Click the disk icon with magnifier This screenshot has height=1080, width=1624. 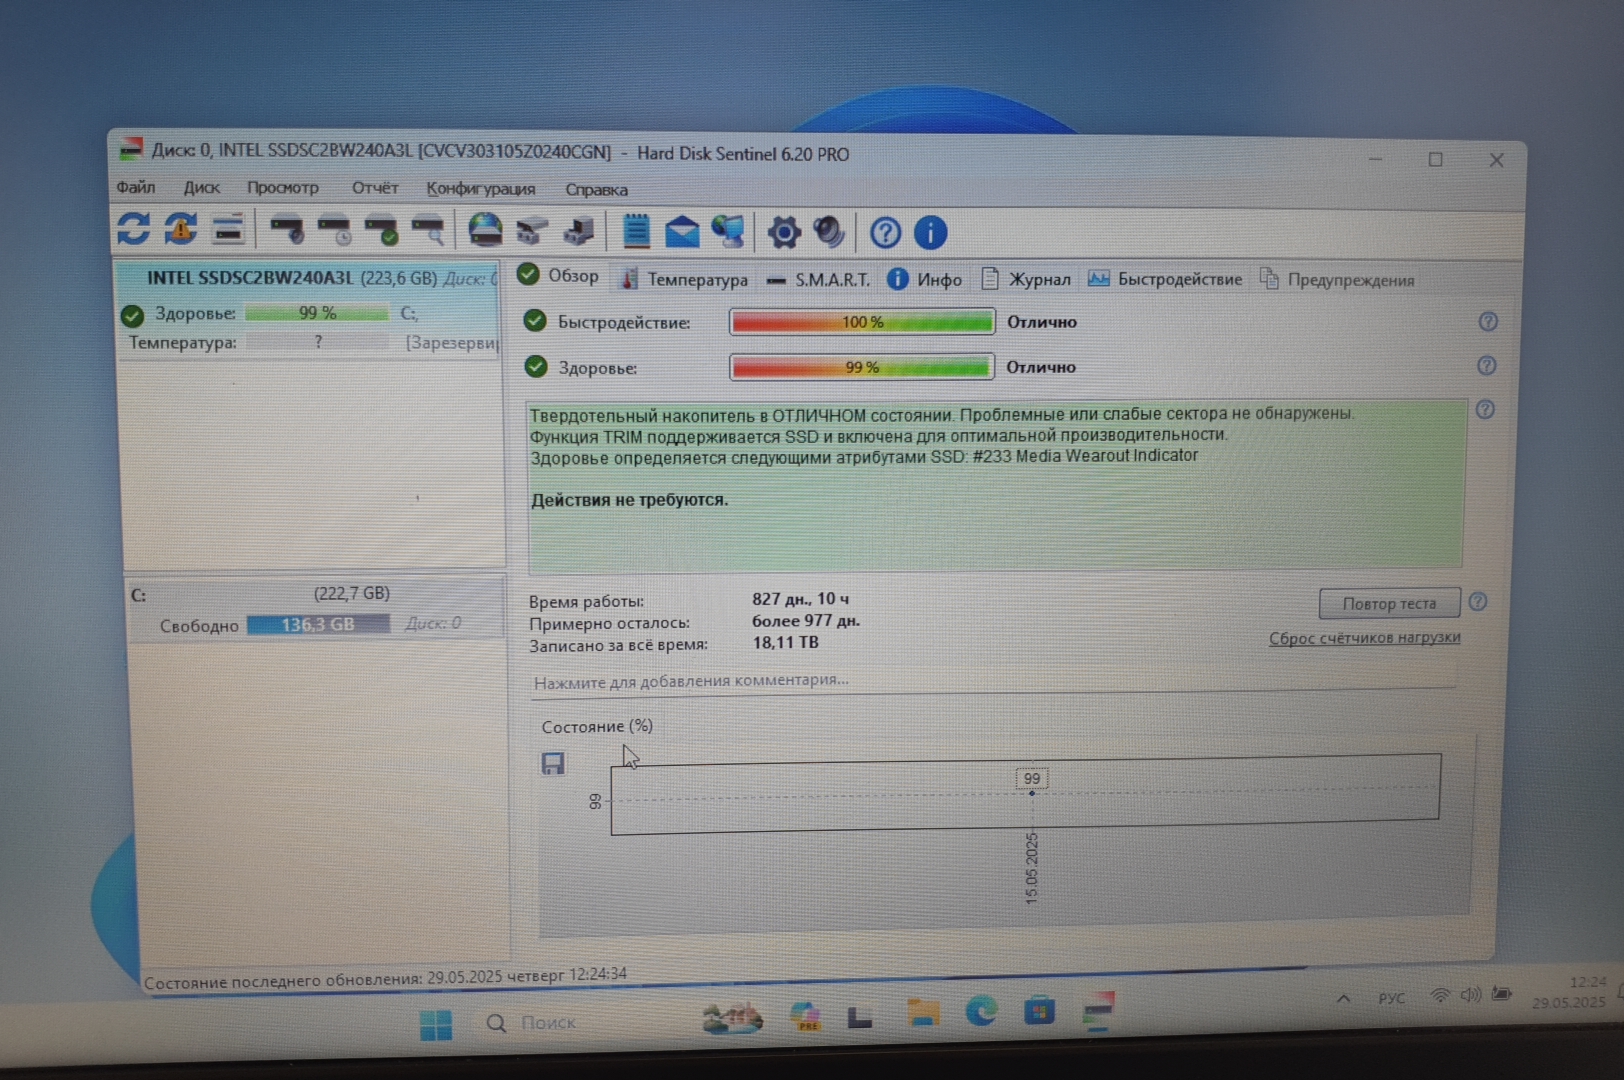[x=428, y=231]
